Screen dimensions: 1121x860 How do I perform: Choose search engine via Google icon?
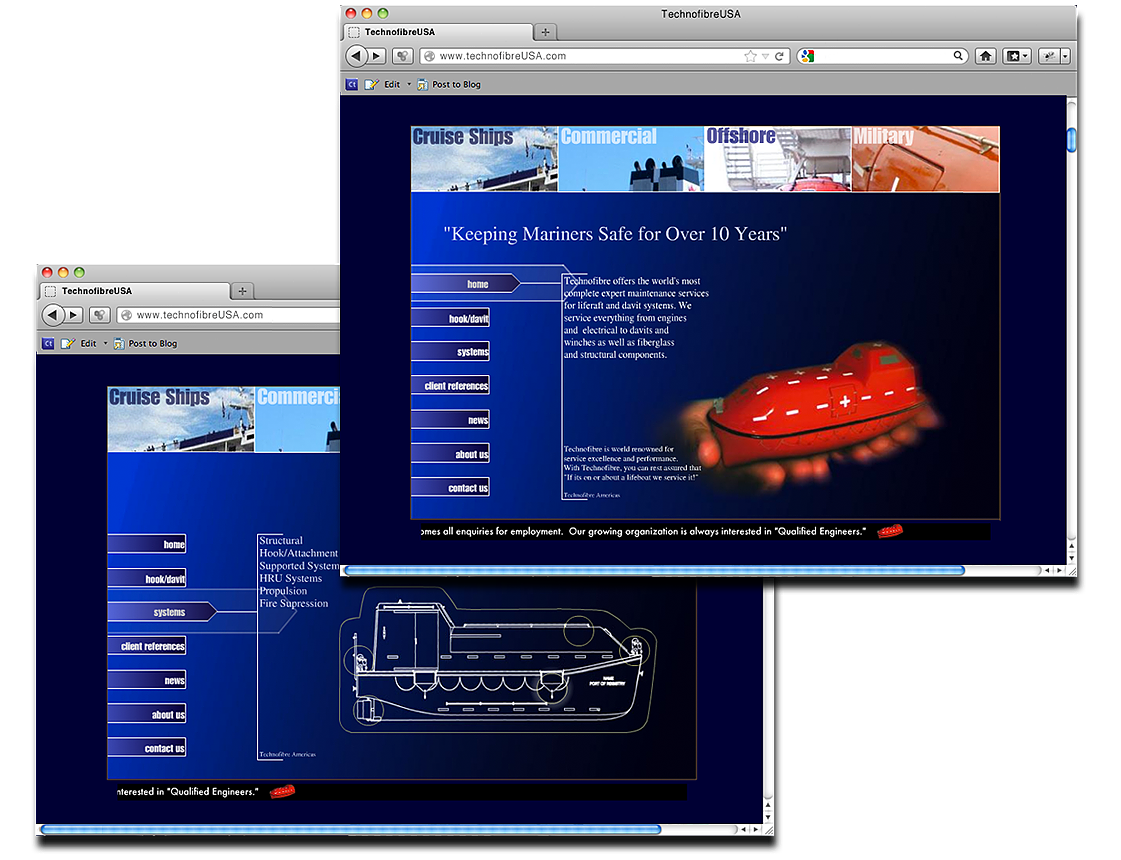(x=807, y=56)
